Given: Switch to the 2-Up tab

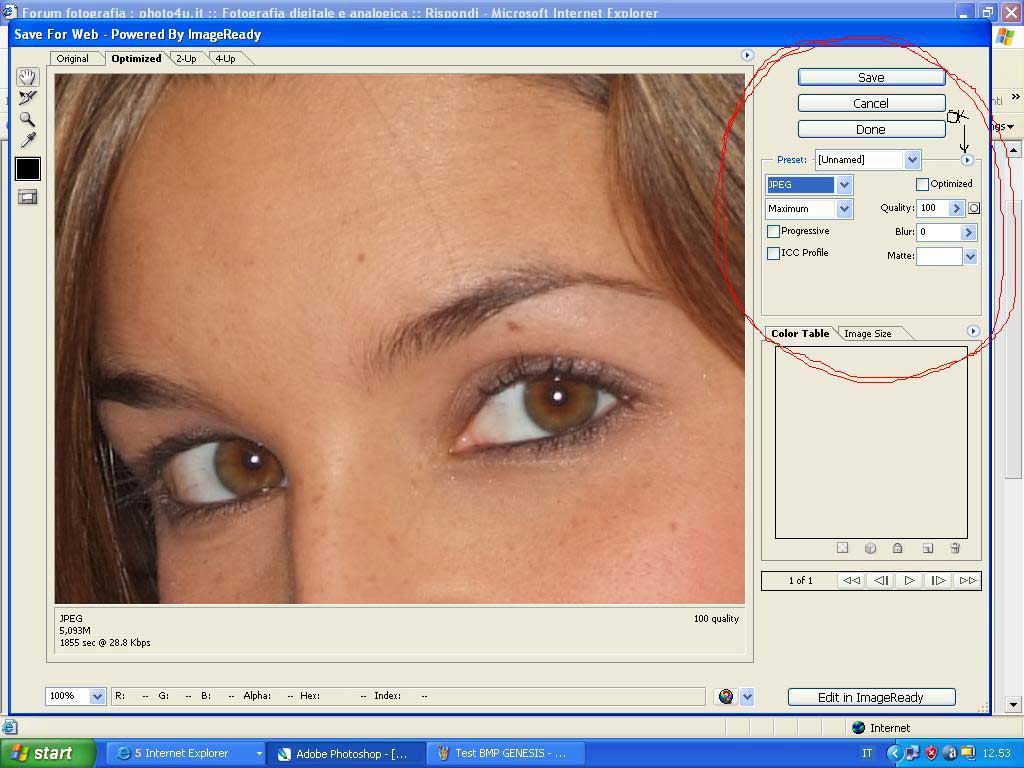Looking at the screenshot, I should [x=187, y=59].
